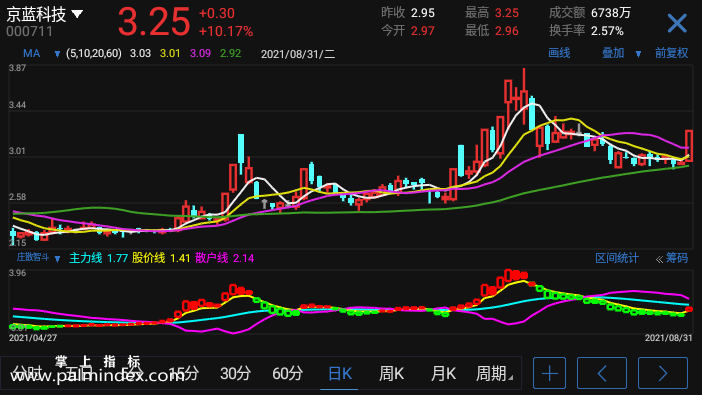Click the magenta MA20 value 3.09
This screenshot has height=395, width=702.
pos(200,54)
